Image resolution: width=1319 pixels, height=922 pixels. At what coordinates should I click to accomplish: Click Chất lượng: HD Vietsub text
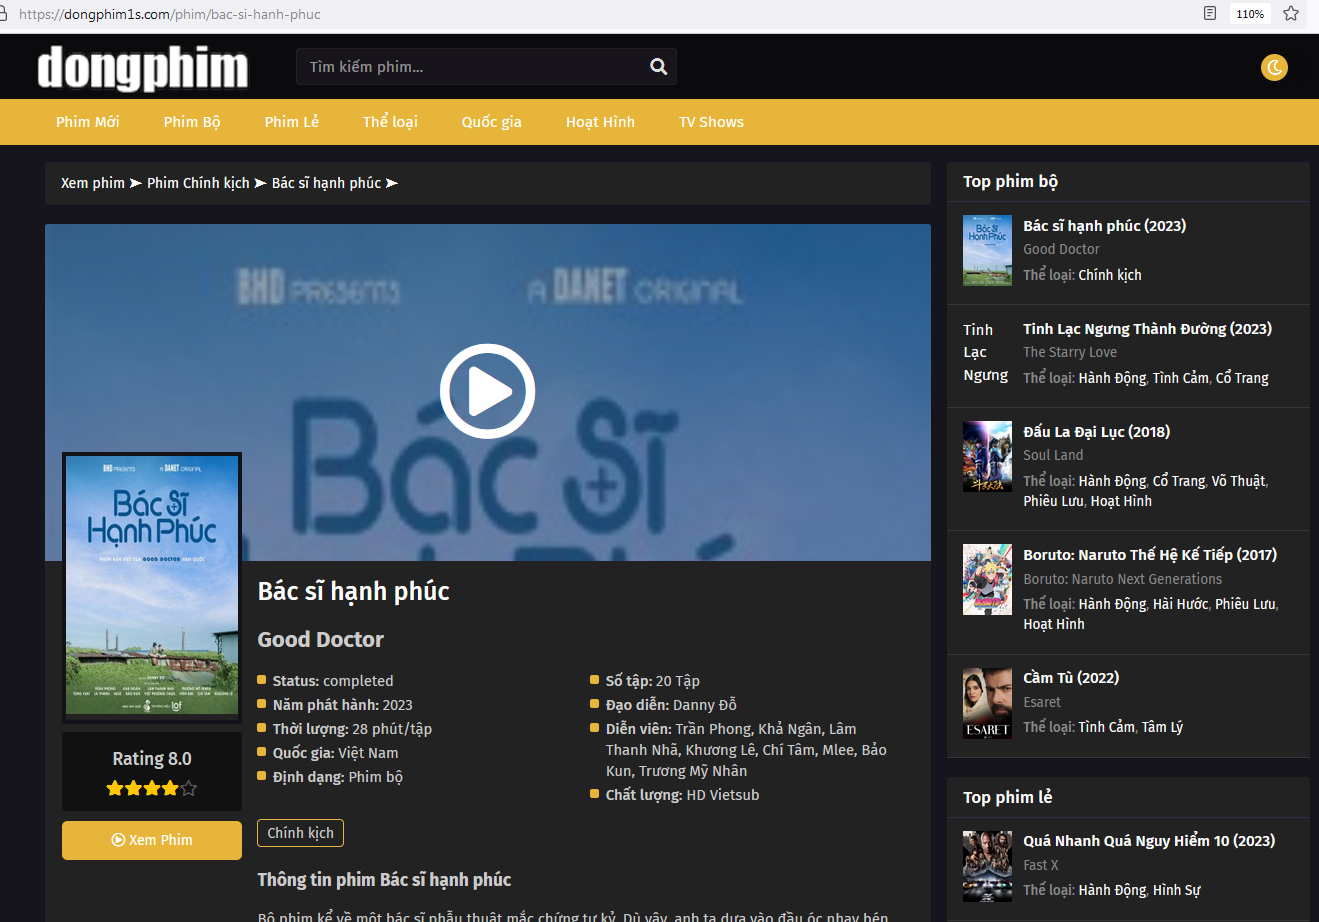[x=682, y=795]
